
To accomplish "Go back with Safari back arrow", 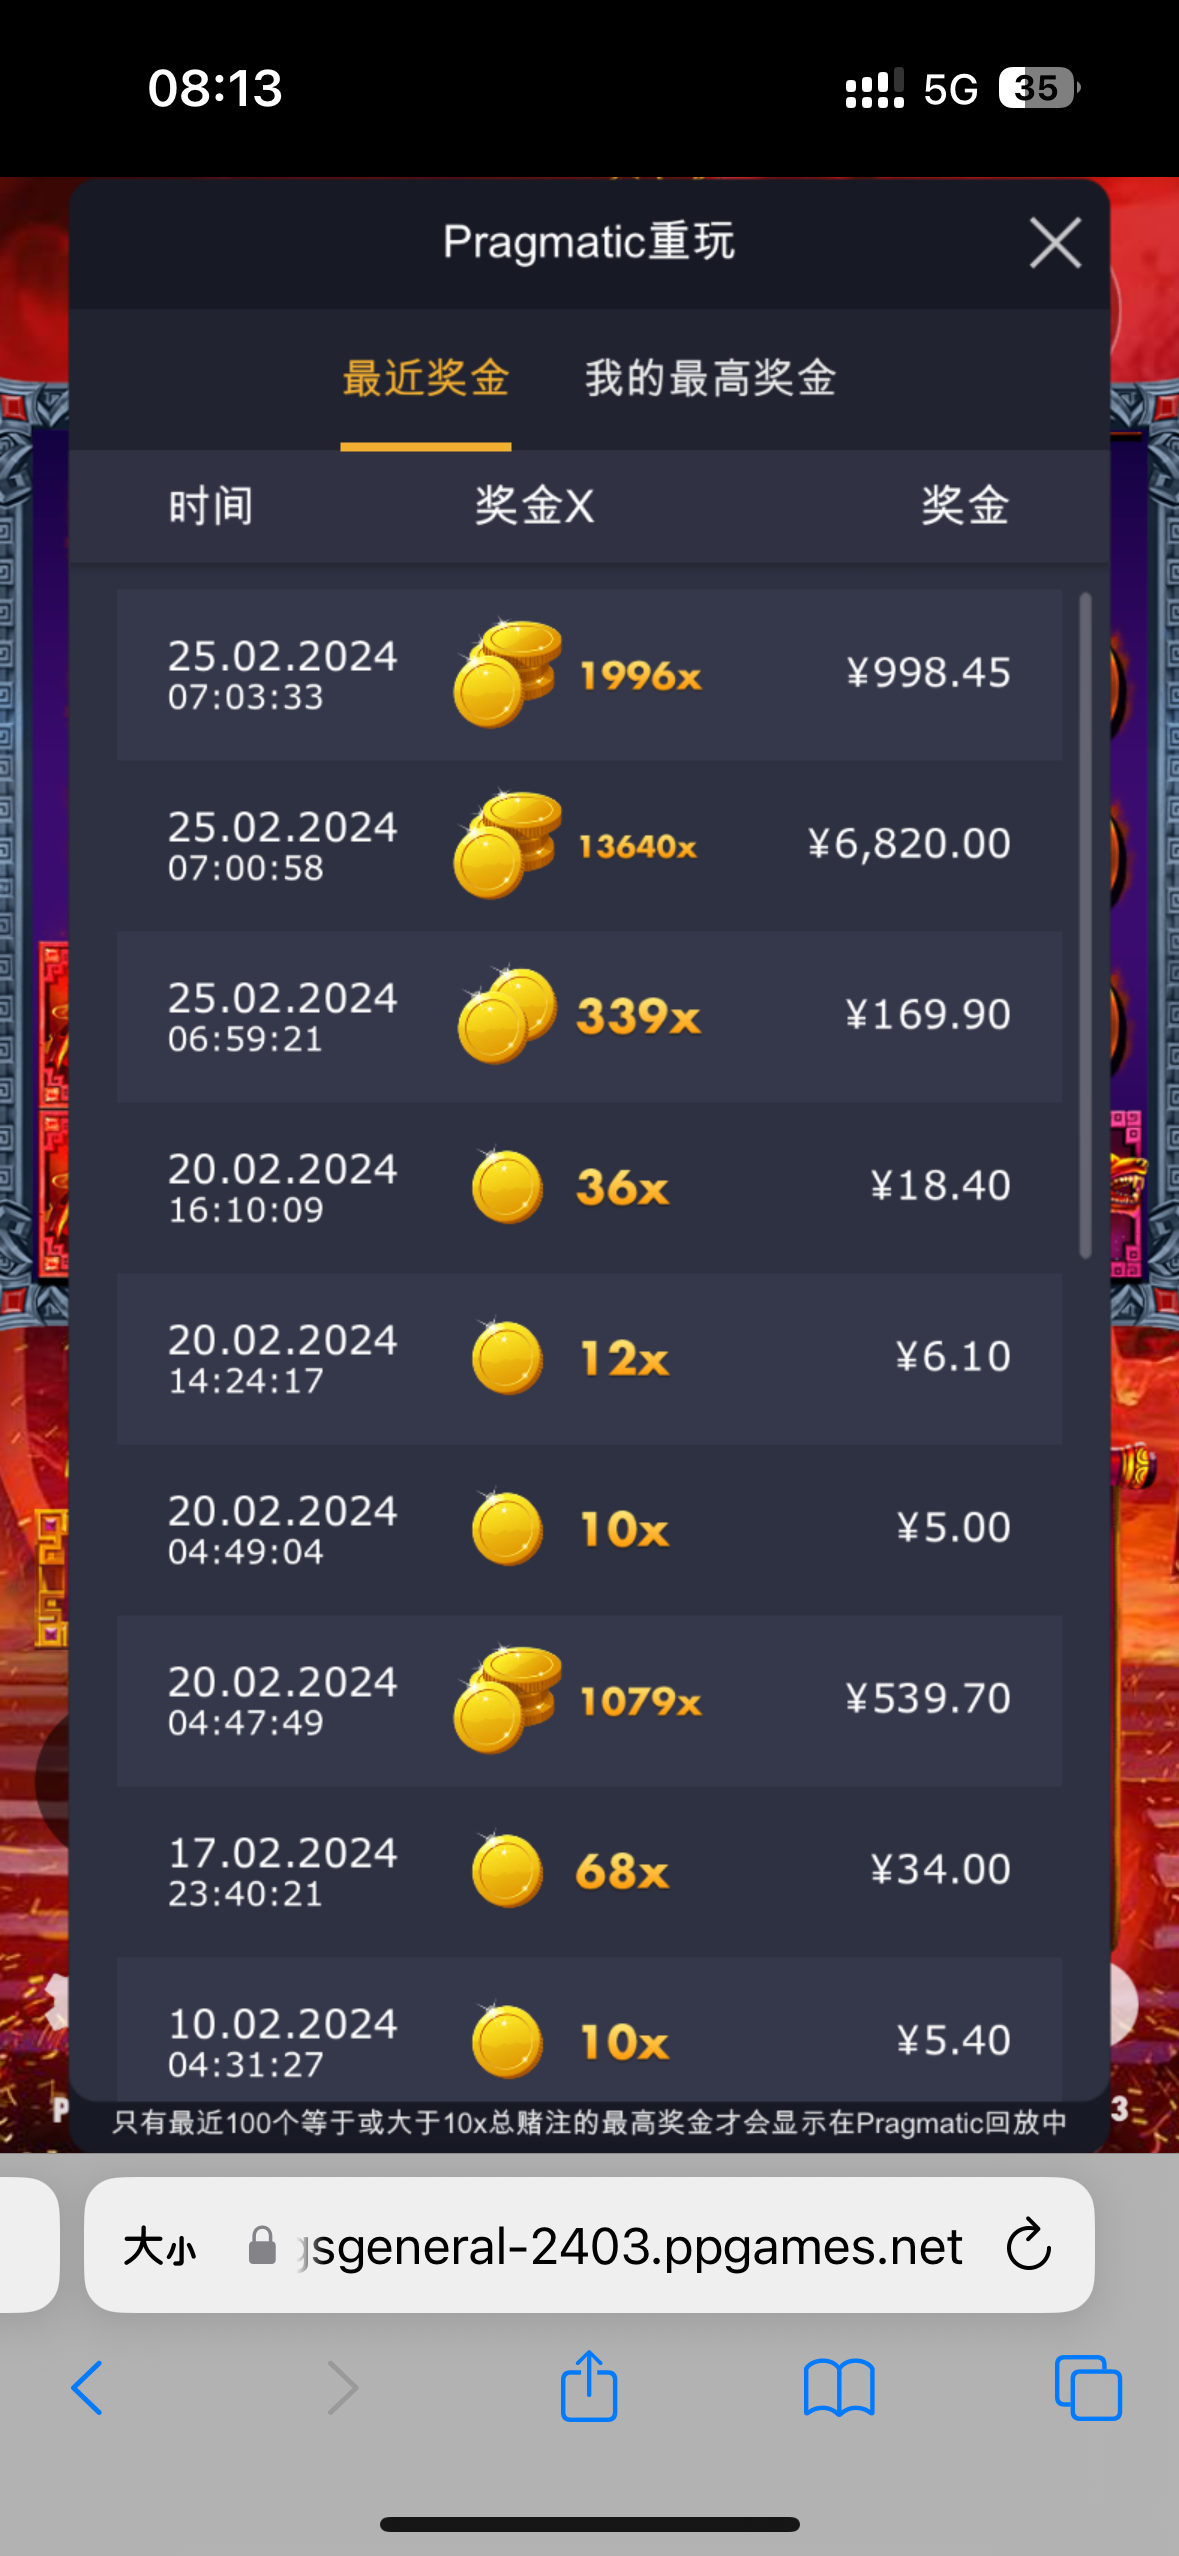I will click(x=87, y=2388).
